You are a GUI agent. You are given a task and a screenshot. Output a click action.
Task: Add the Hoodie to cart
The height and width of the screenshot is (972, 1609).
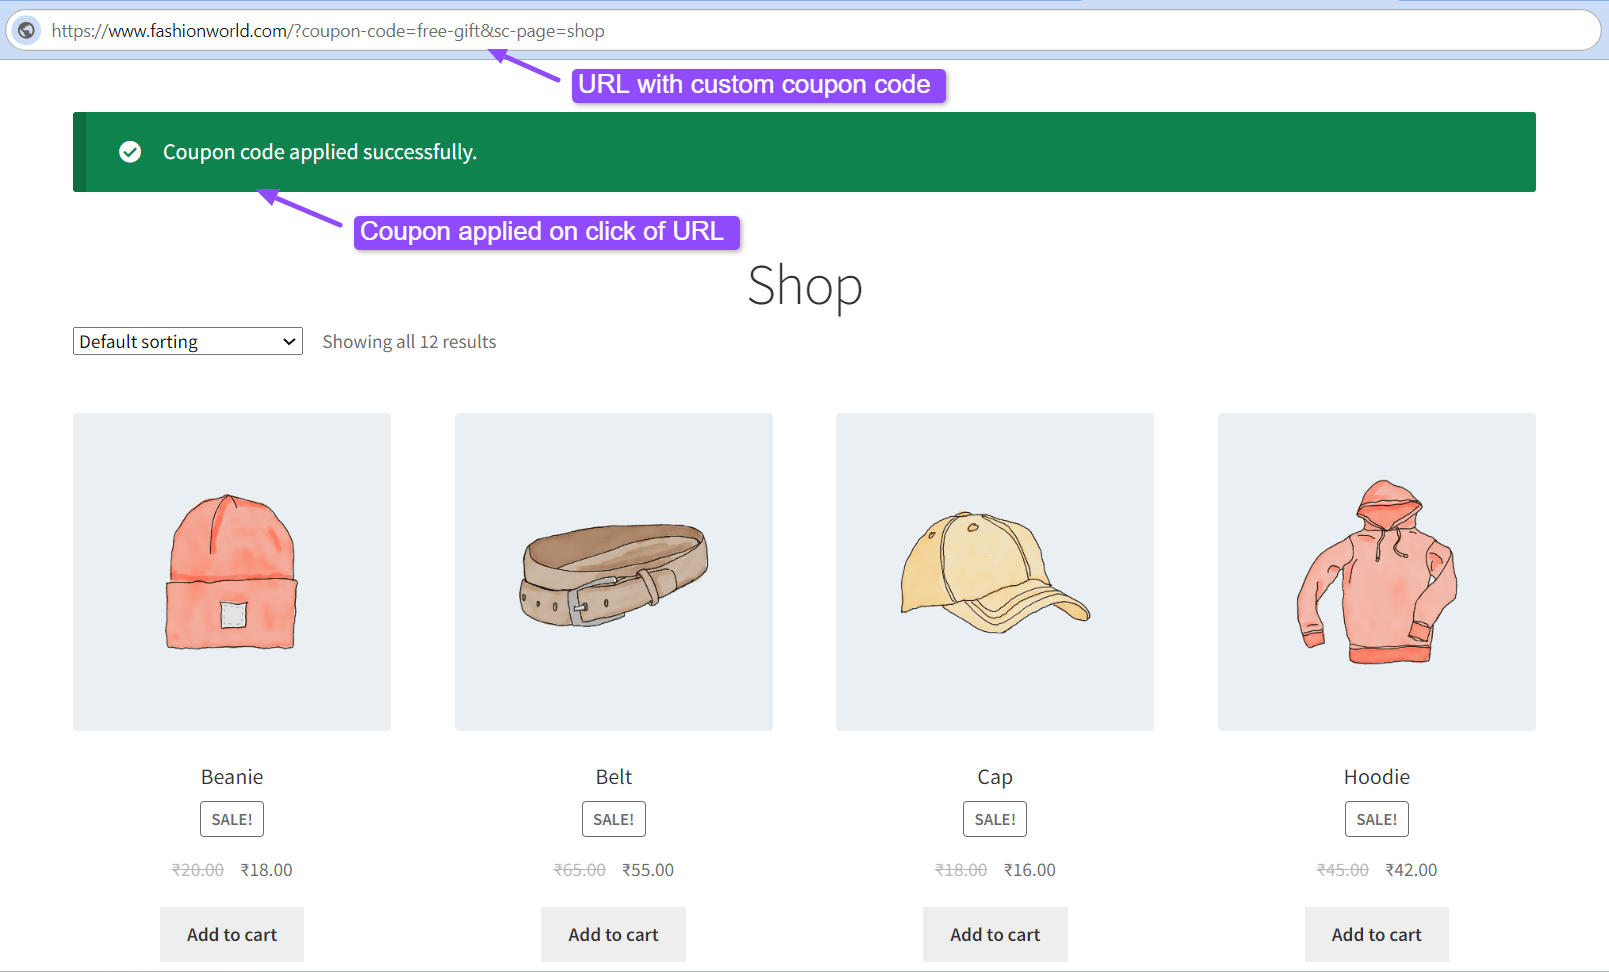(1376, 934)
